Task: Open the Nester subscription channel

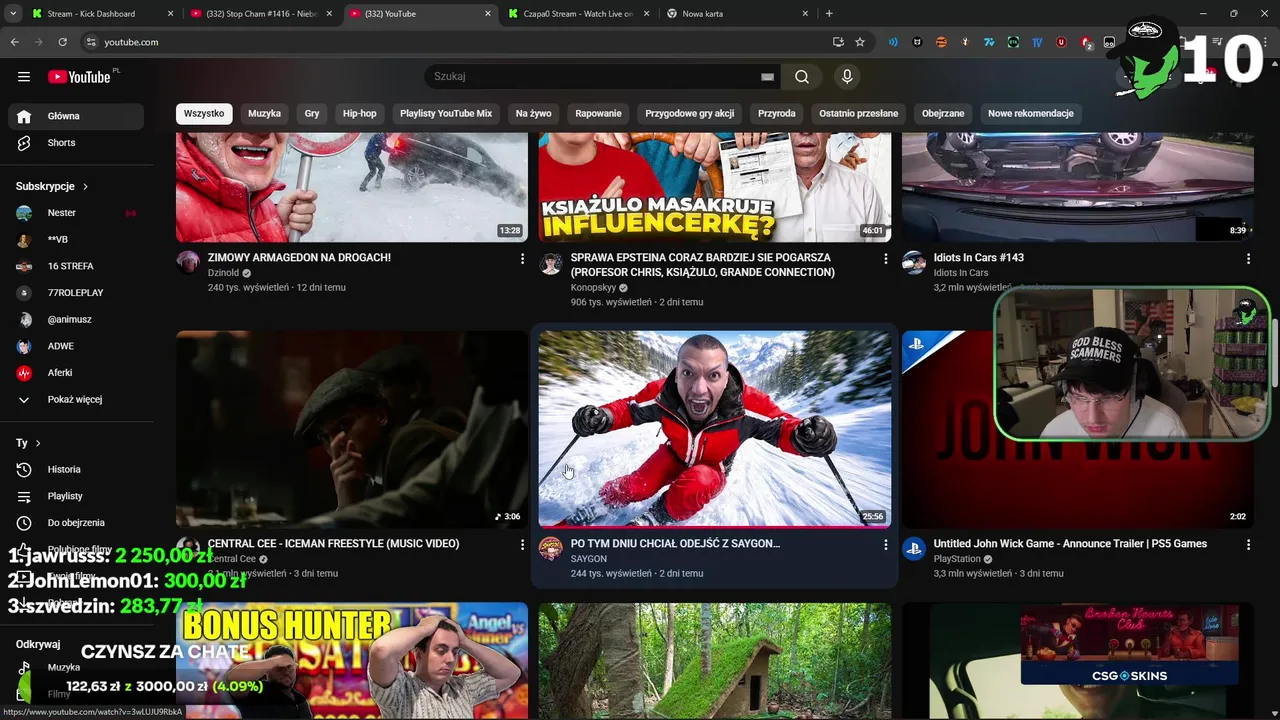Action: coord(76,213)
